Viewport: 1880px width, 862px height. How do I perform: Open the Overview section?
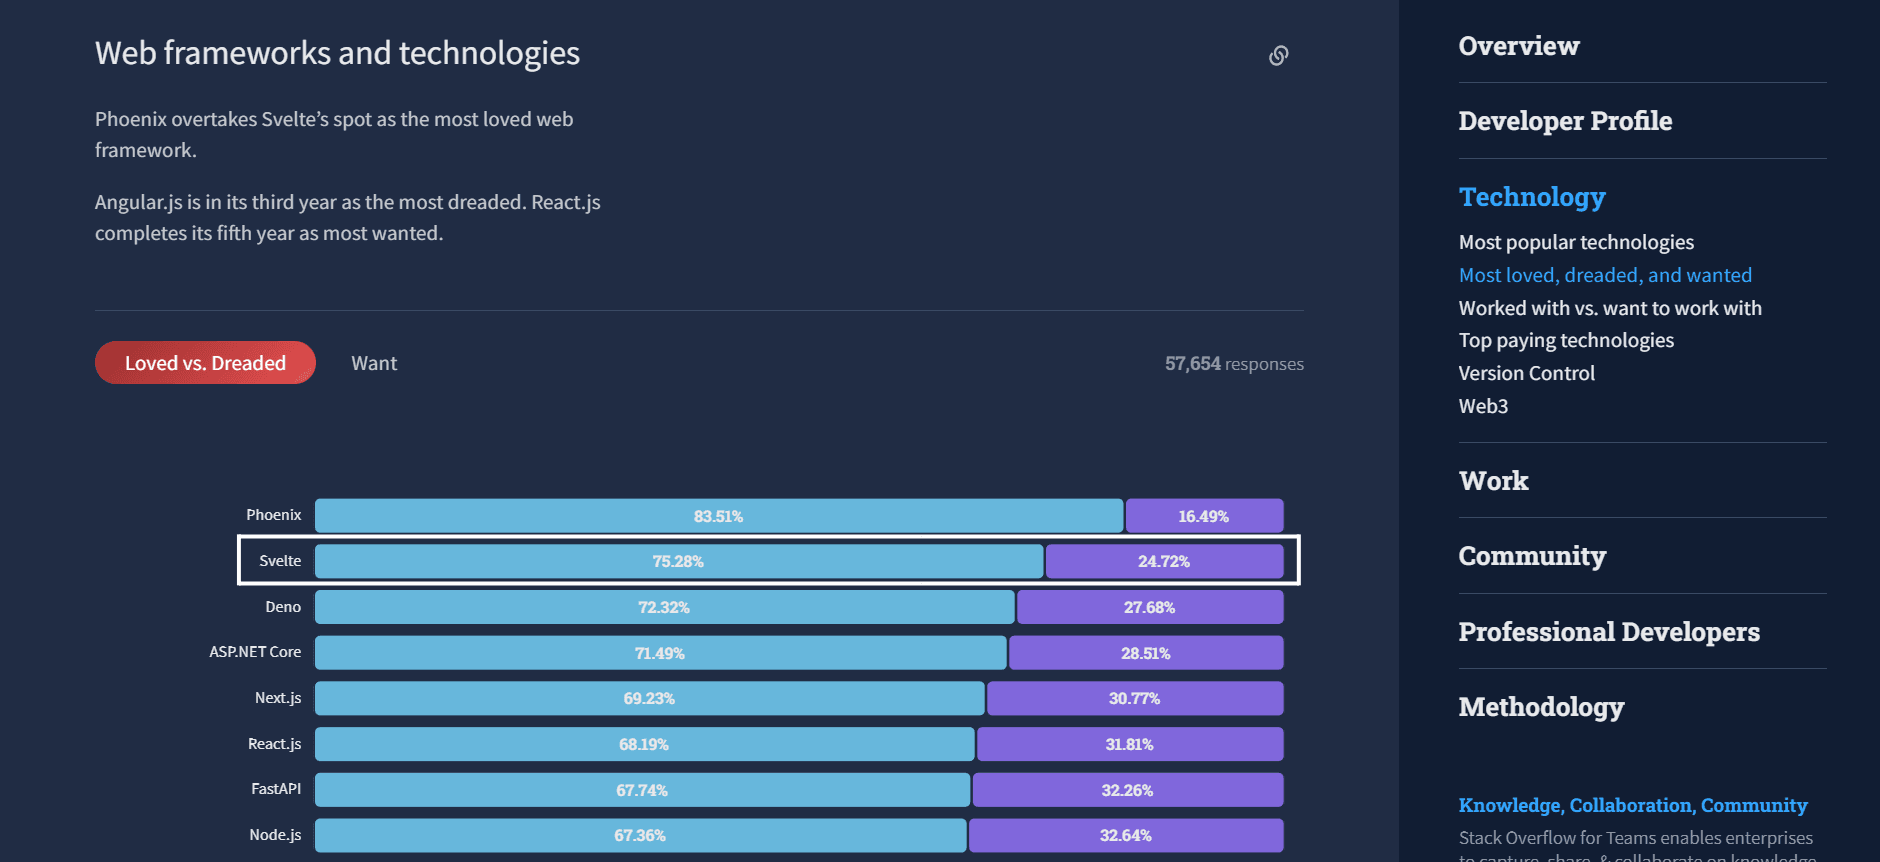click(x=1518, y=46)
